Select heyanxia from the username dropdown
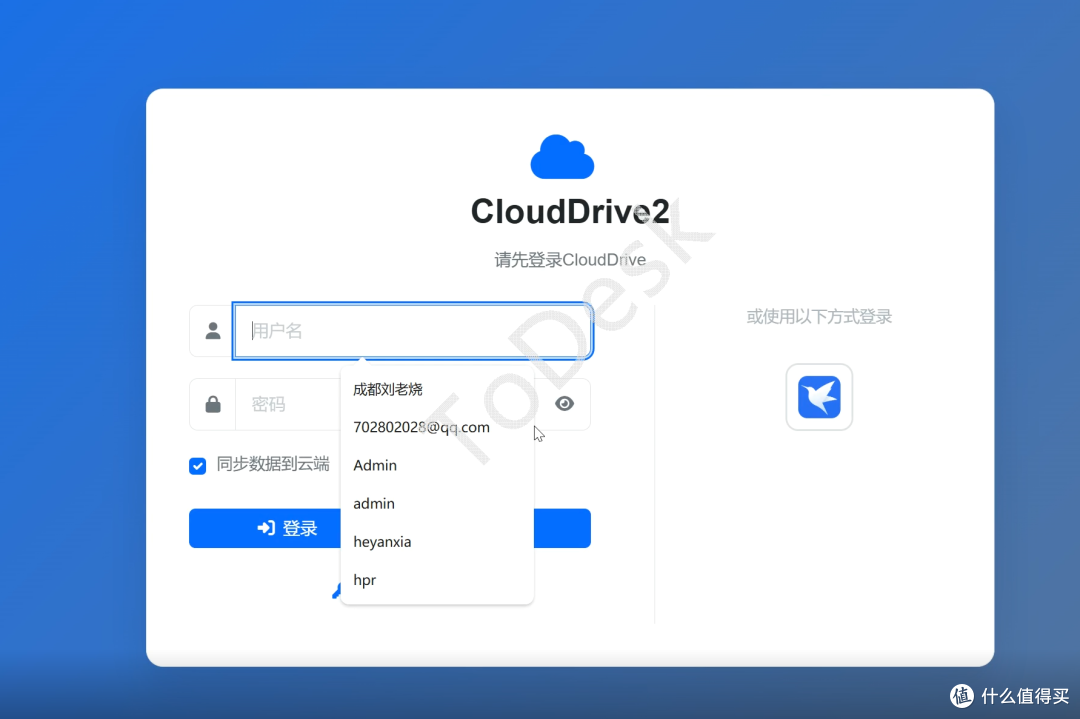The height and width of the screenshot is (719, 1080). (437, 542)
